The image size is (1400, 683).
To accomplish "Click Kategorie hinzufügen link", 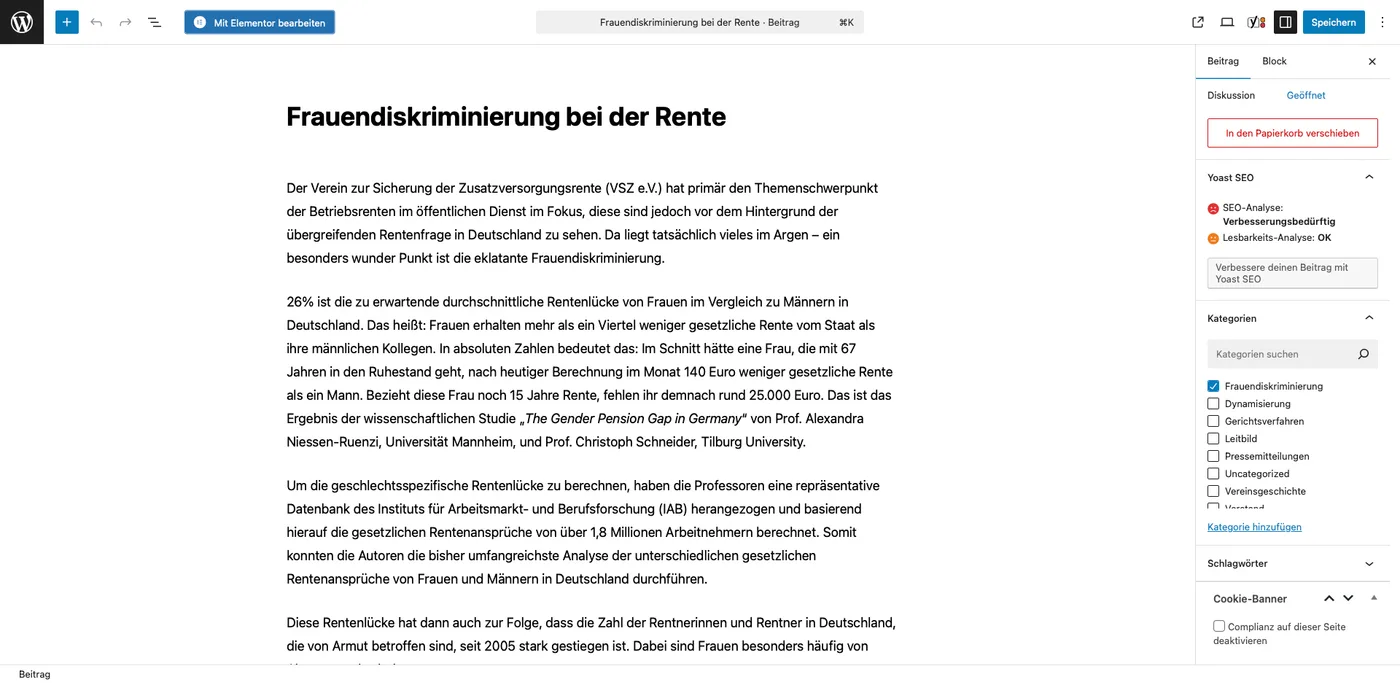I will [1254, 527].
